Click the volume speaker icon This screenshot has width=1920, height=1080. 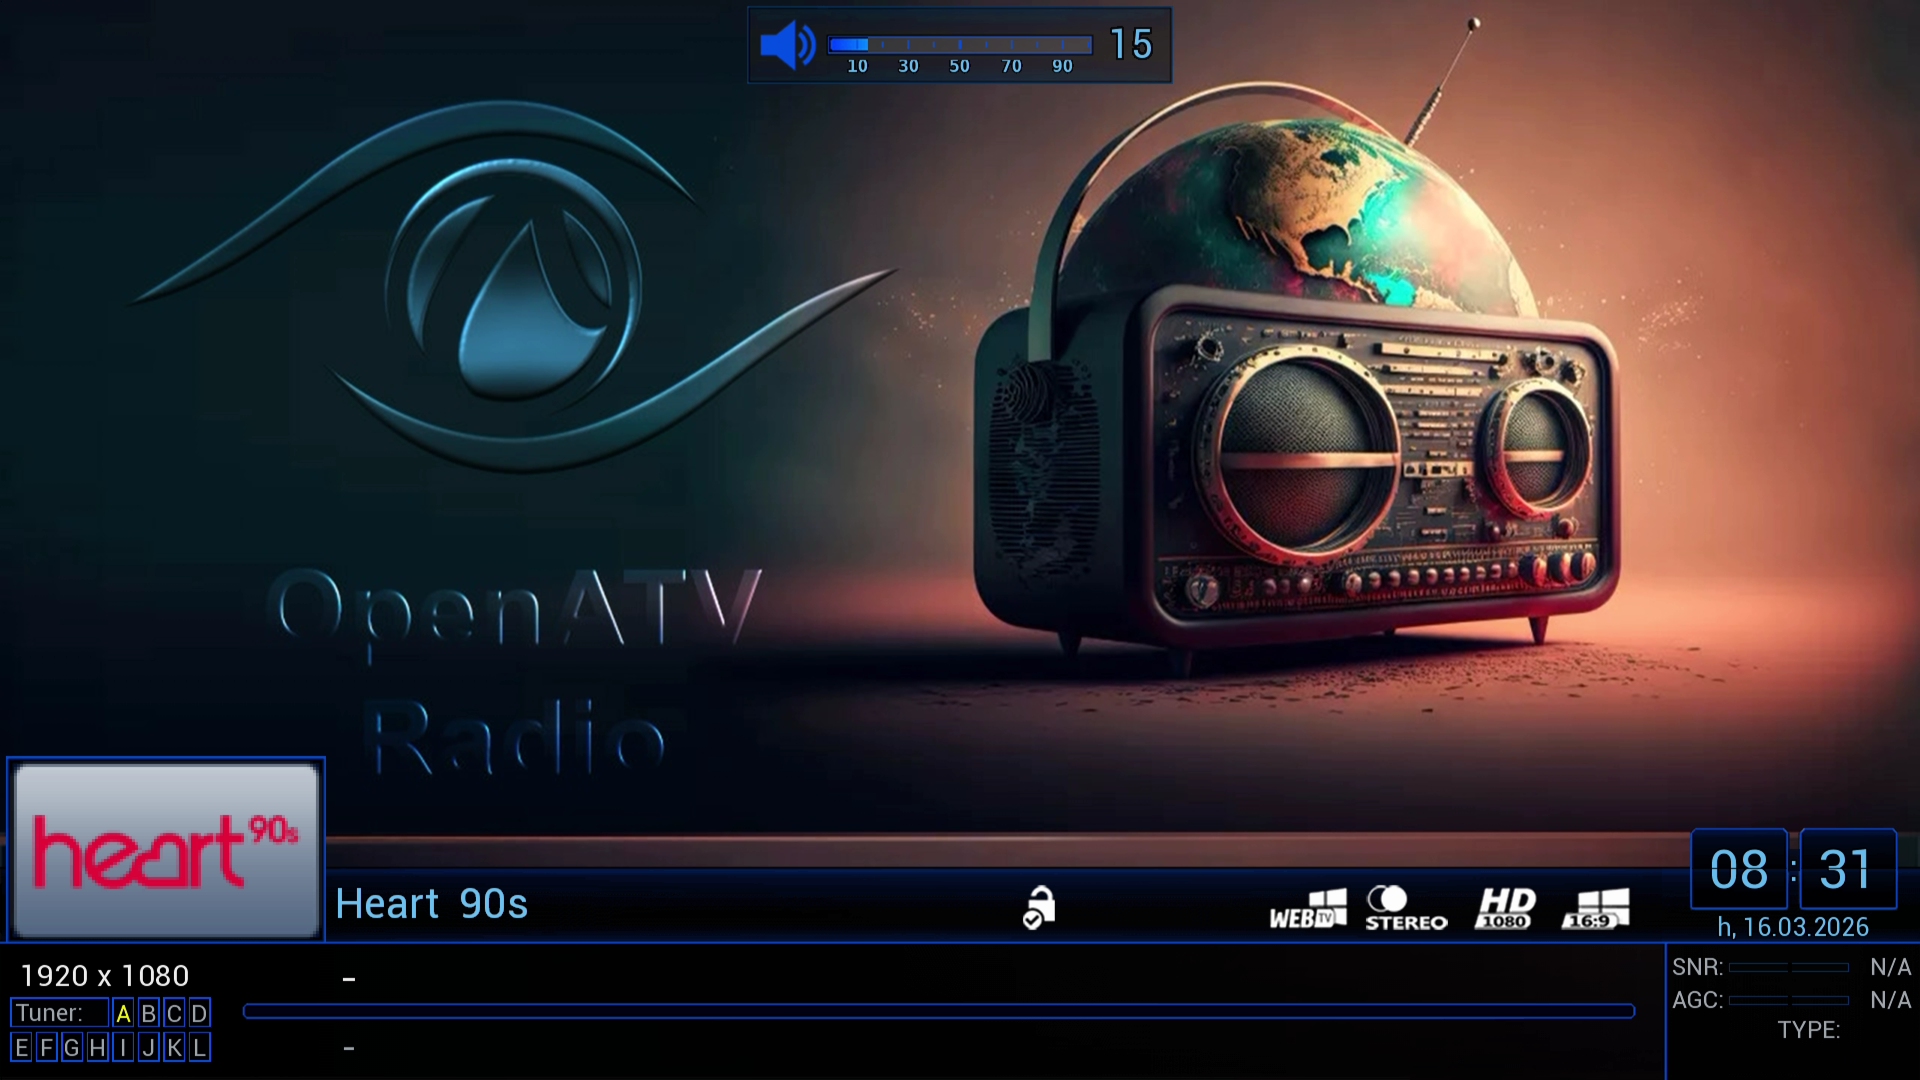pos(787,45)
